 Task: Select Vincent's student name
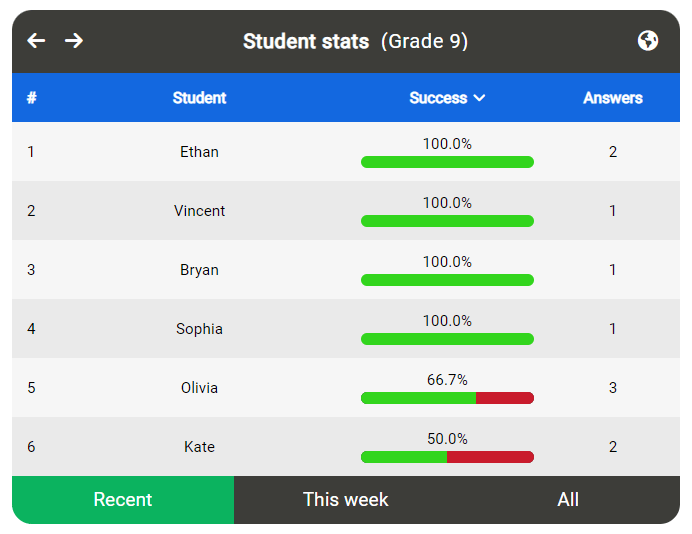pos(199,211)
